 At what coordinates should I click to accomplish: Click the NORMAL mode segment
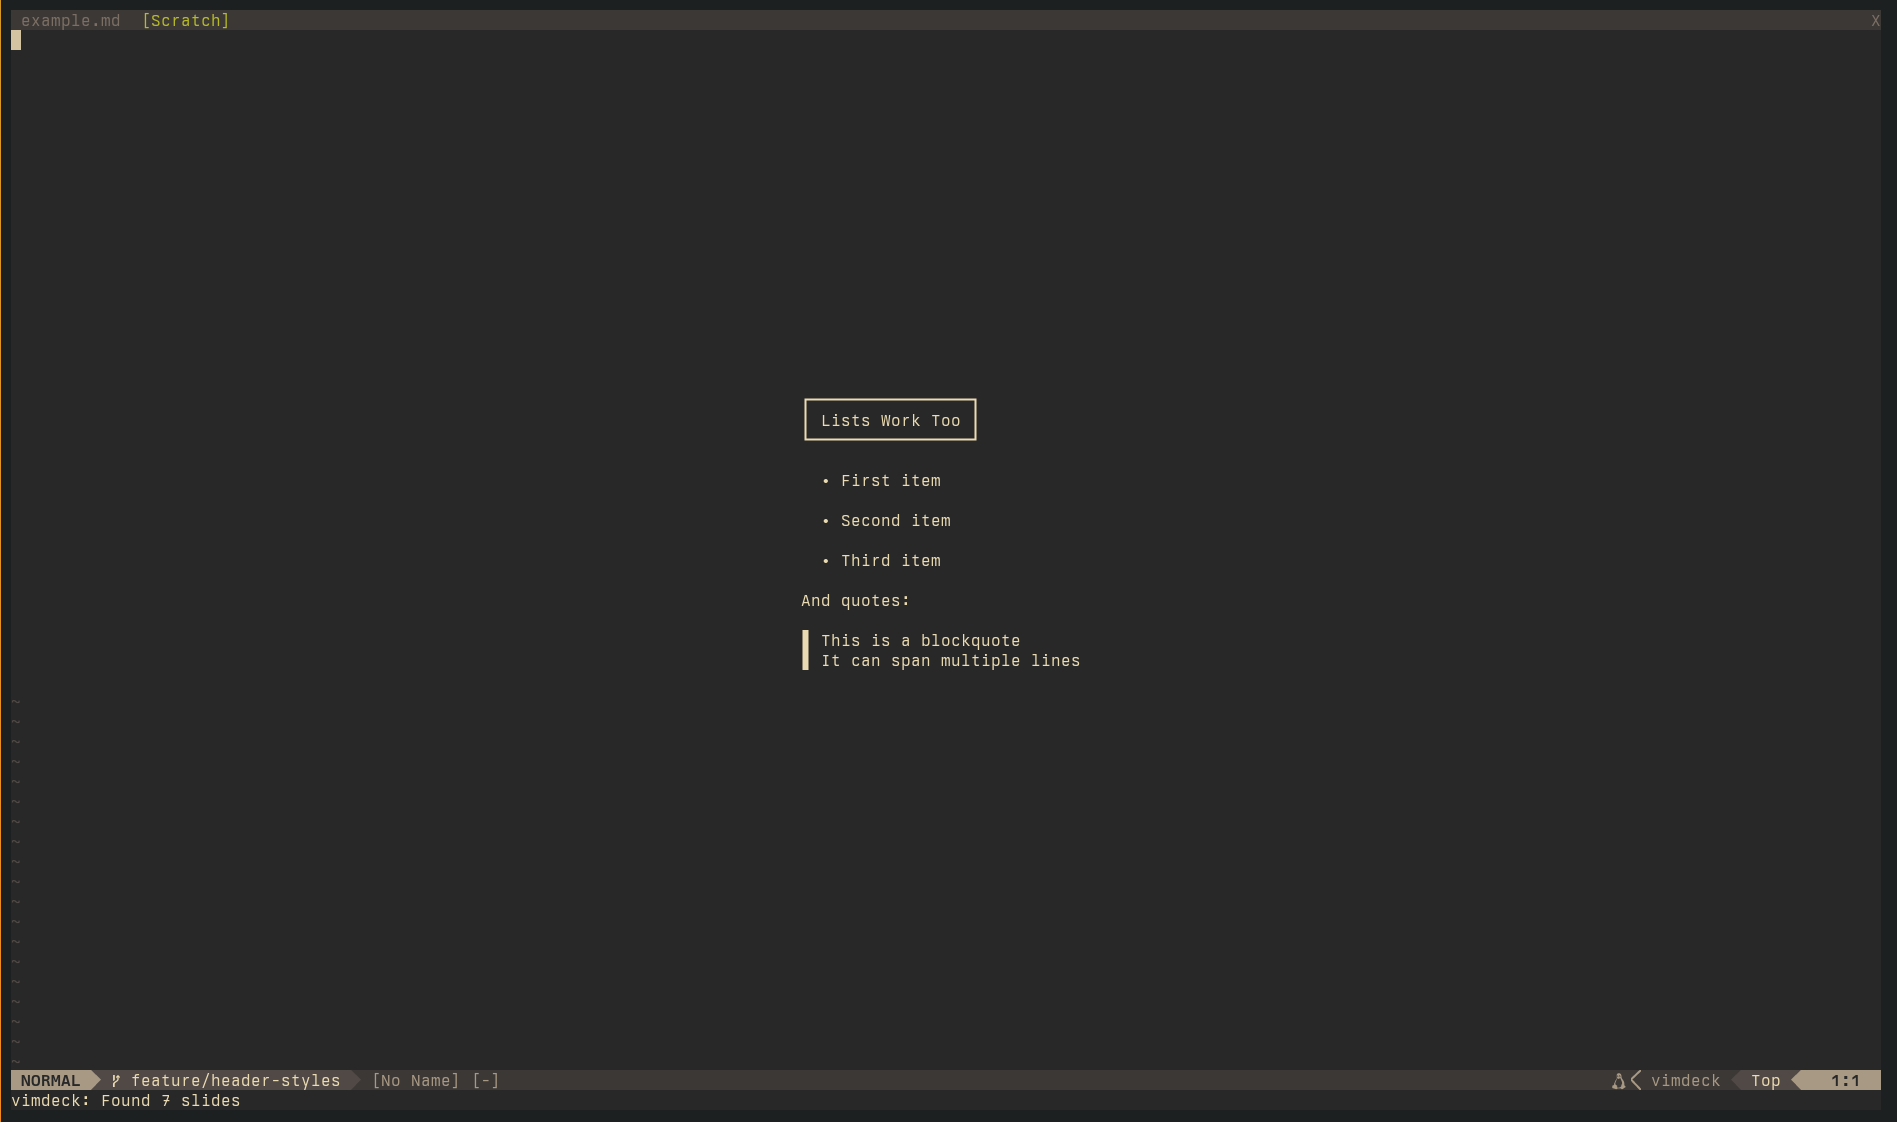[x=51, y=1081]
